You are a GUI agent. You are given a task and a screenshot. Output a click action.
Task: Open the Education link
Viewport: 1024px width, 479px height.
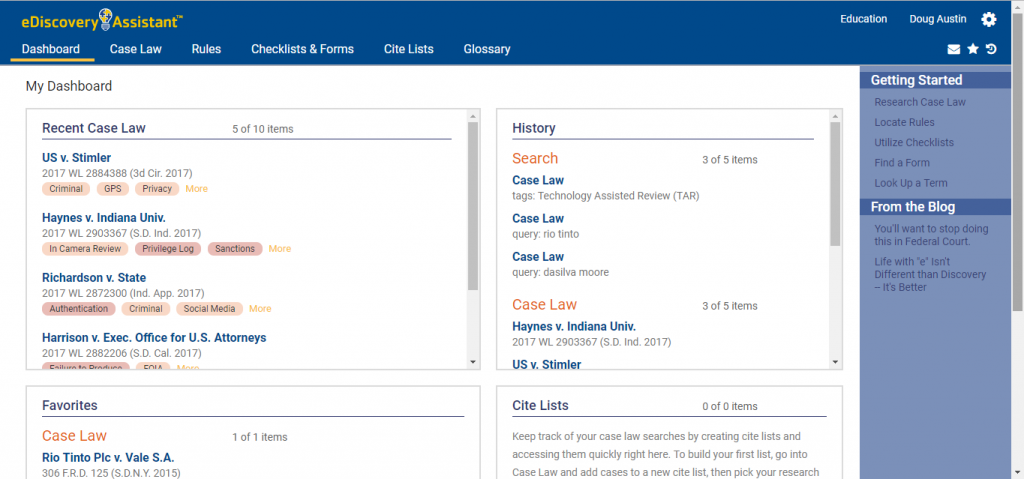[x=863, y=19]
